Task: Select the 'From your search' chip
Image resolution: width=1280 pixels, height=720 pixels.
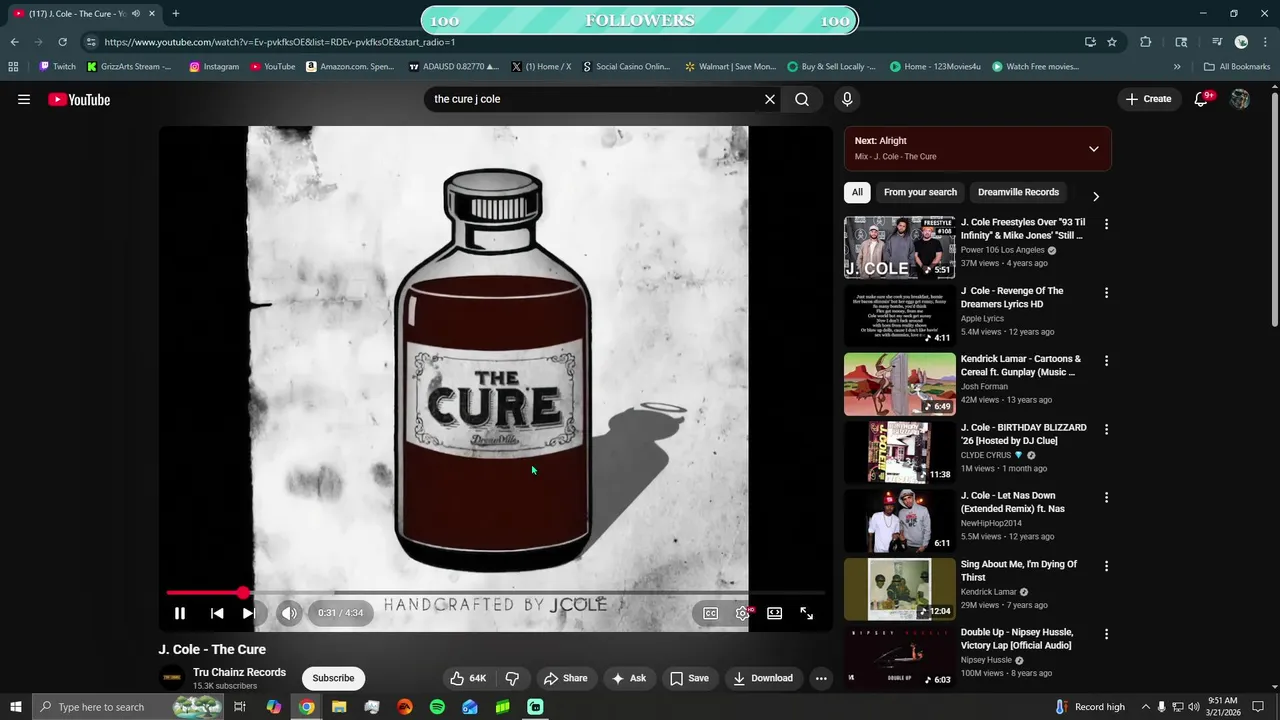Action: click(920, 192)
